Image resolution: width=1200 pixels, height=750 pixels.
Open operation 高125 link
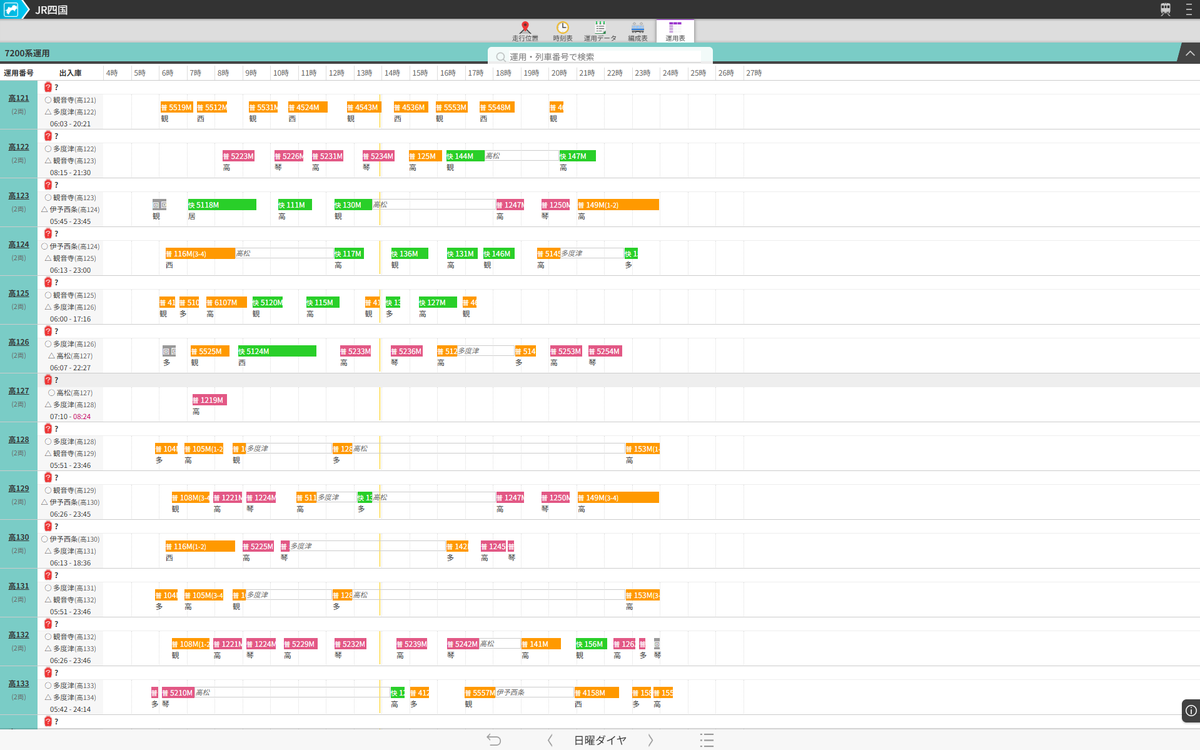click(x=19, y=294)
